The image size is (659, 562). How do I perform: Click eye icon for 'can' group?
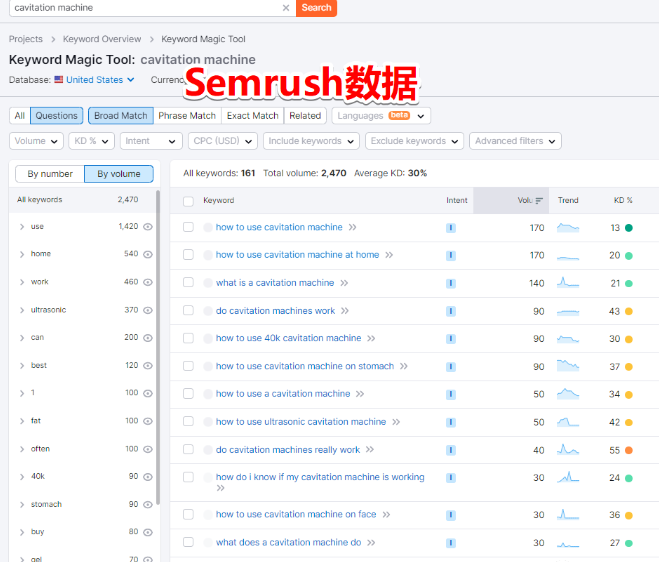point(148,338)
